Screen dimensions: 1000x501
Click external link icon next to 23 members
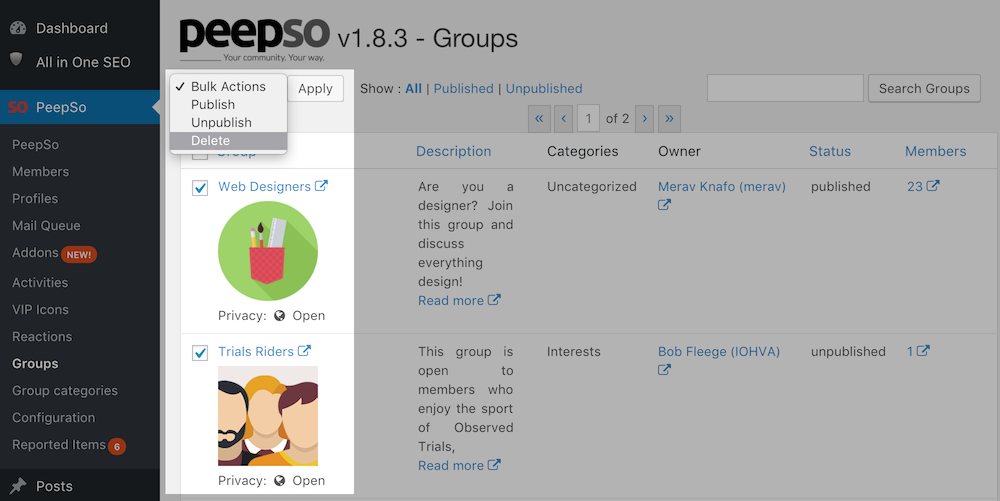[933, 185]
